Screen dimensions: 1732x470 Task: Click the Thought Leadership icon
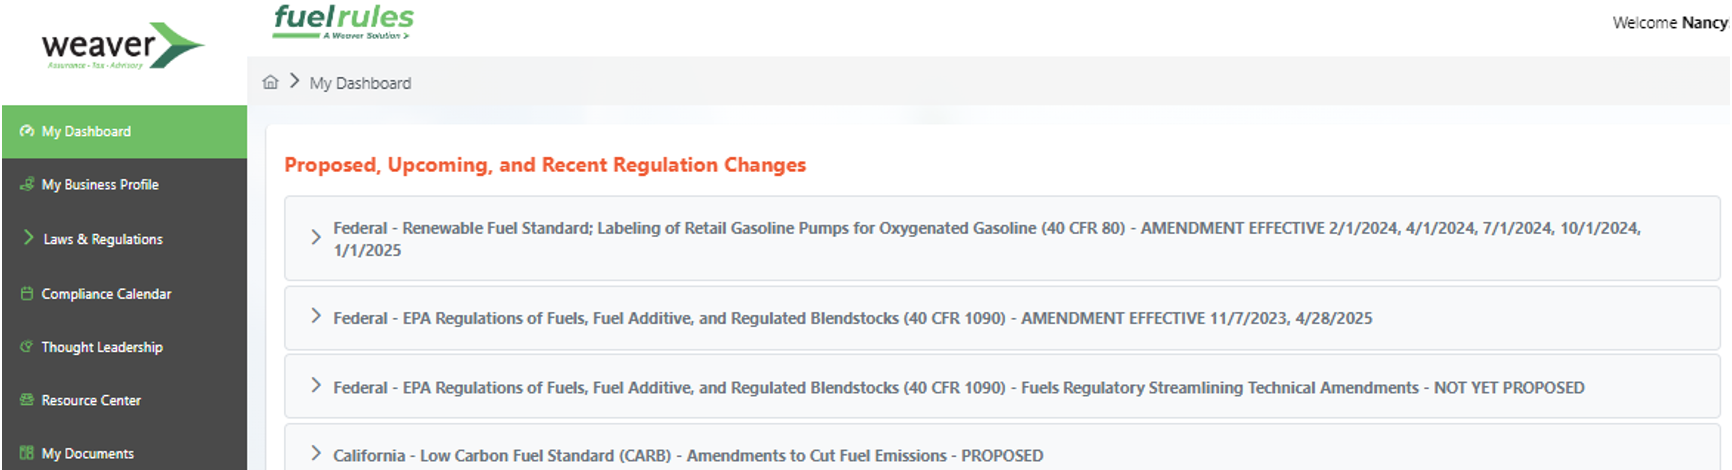pos(27,346)
